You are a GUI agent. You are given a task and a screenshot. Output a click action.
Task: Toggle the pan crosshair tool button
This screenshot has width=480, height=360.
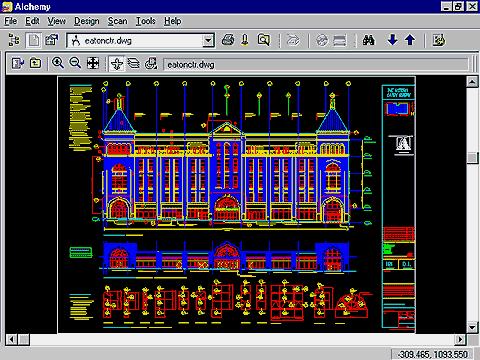(x=117, y=63)
